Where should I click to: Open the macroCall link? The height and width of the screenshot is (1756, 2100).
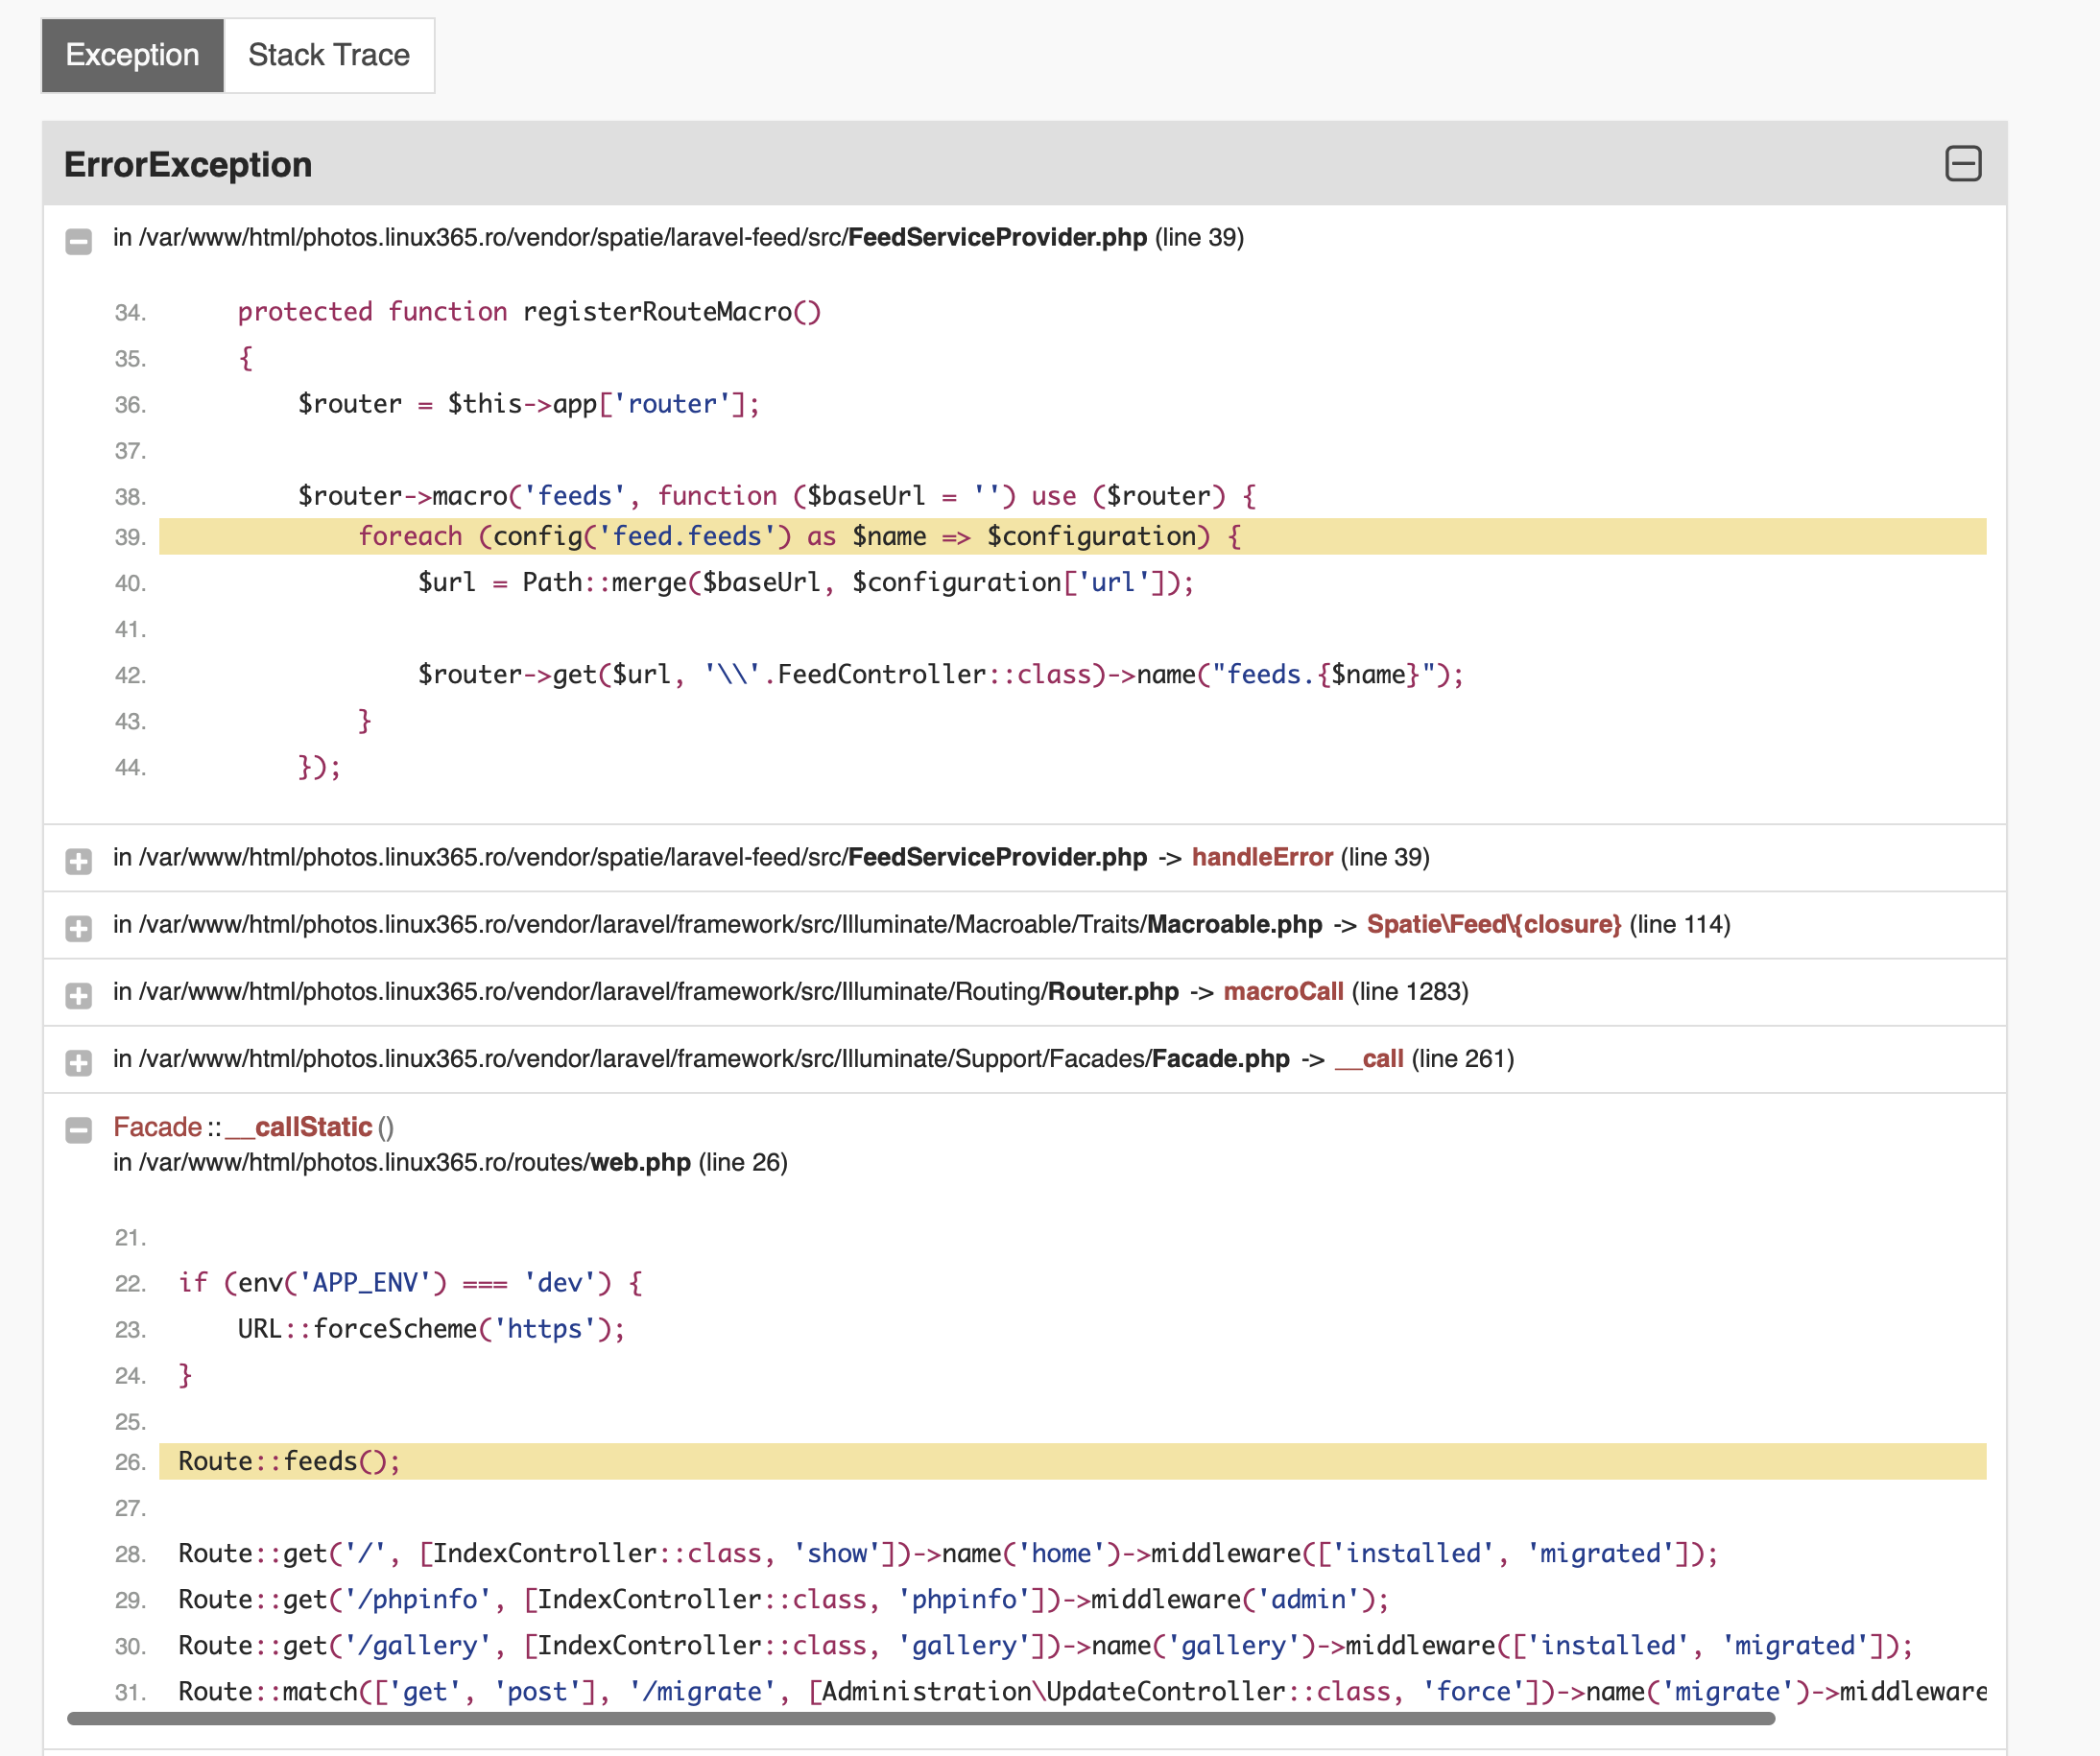click(x=1283, y=991)
